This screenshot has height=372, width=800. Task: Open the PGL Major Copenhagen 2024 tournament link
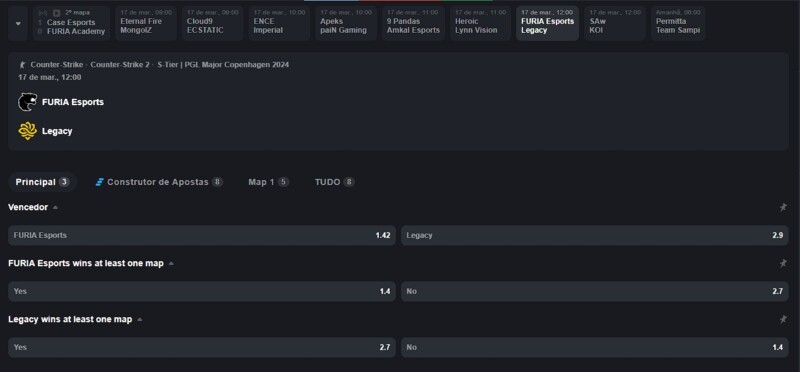[223, 65]
